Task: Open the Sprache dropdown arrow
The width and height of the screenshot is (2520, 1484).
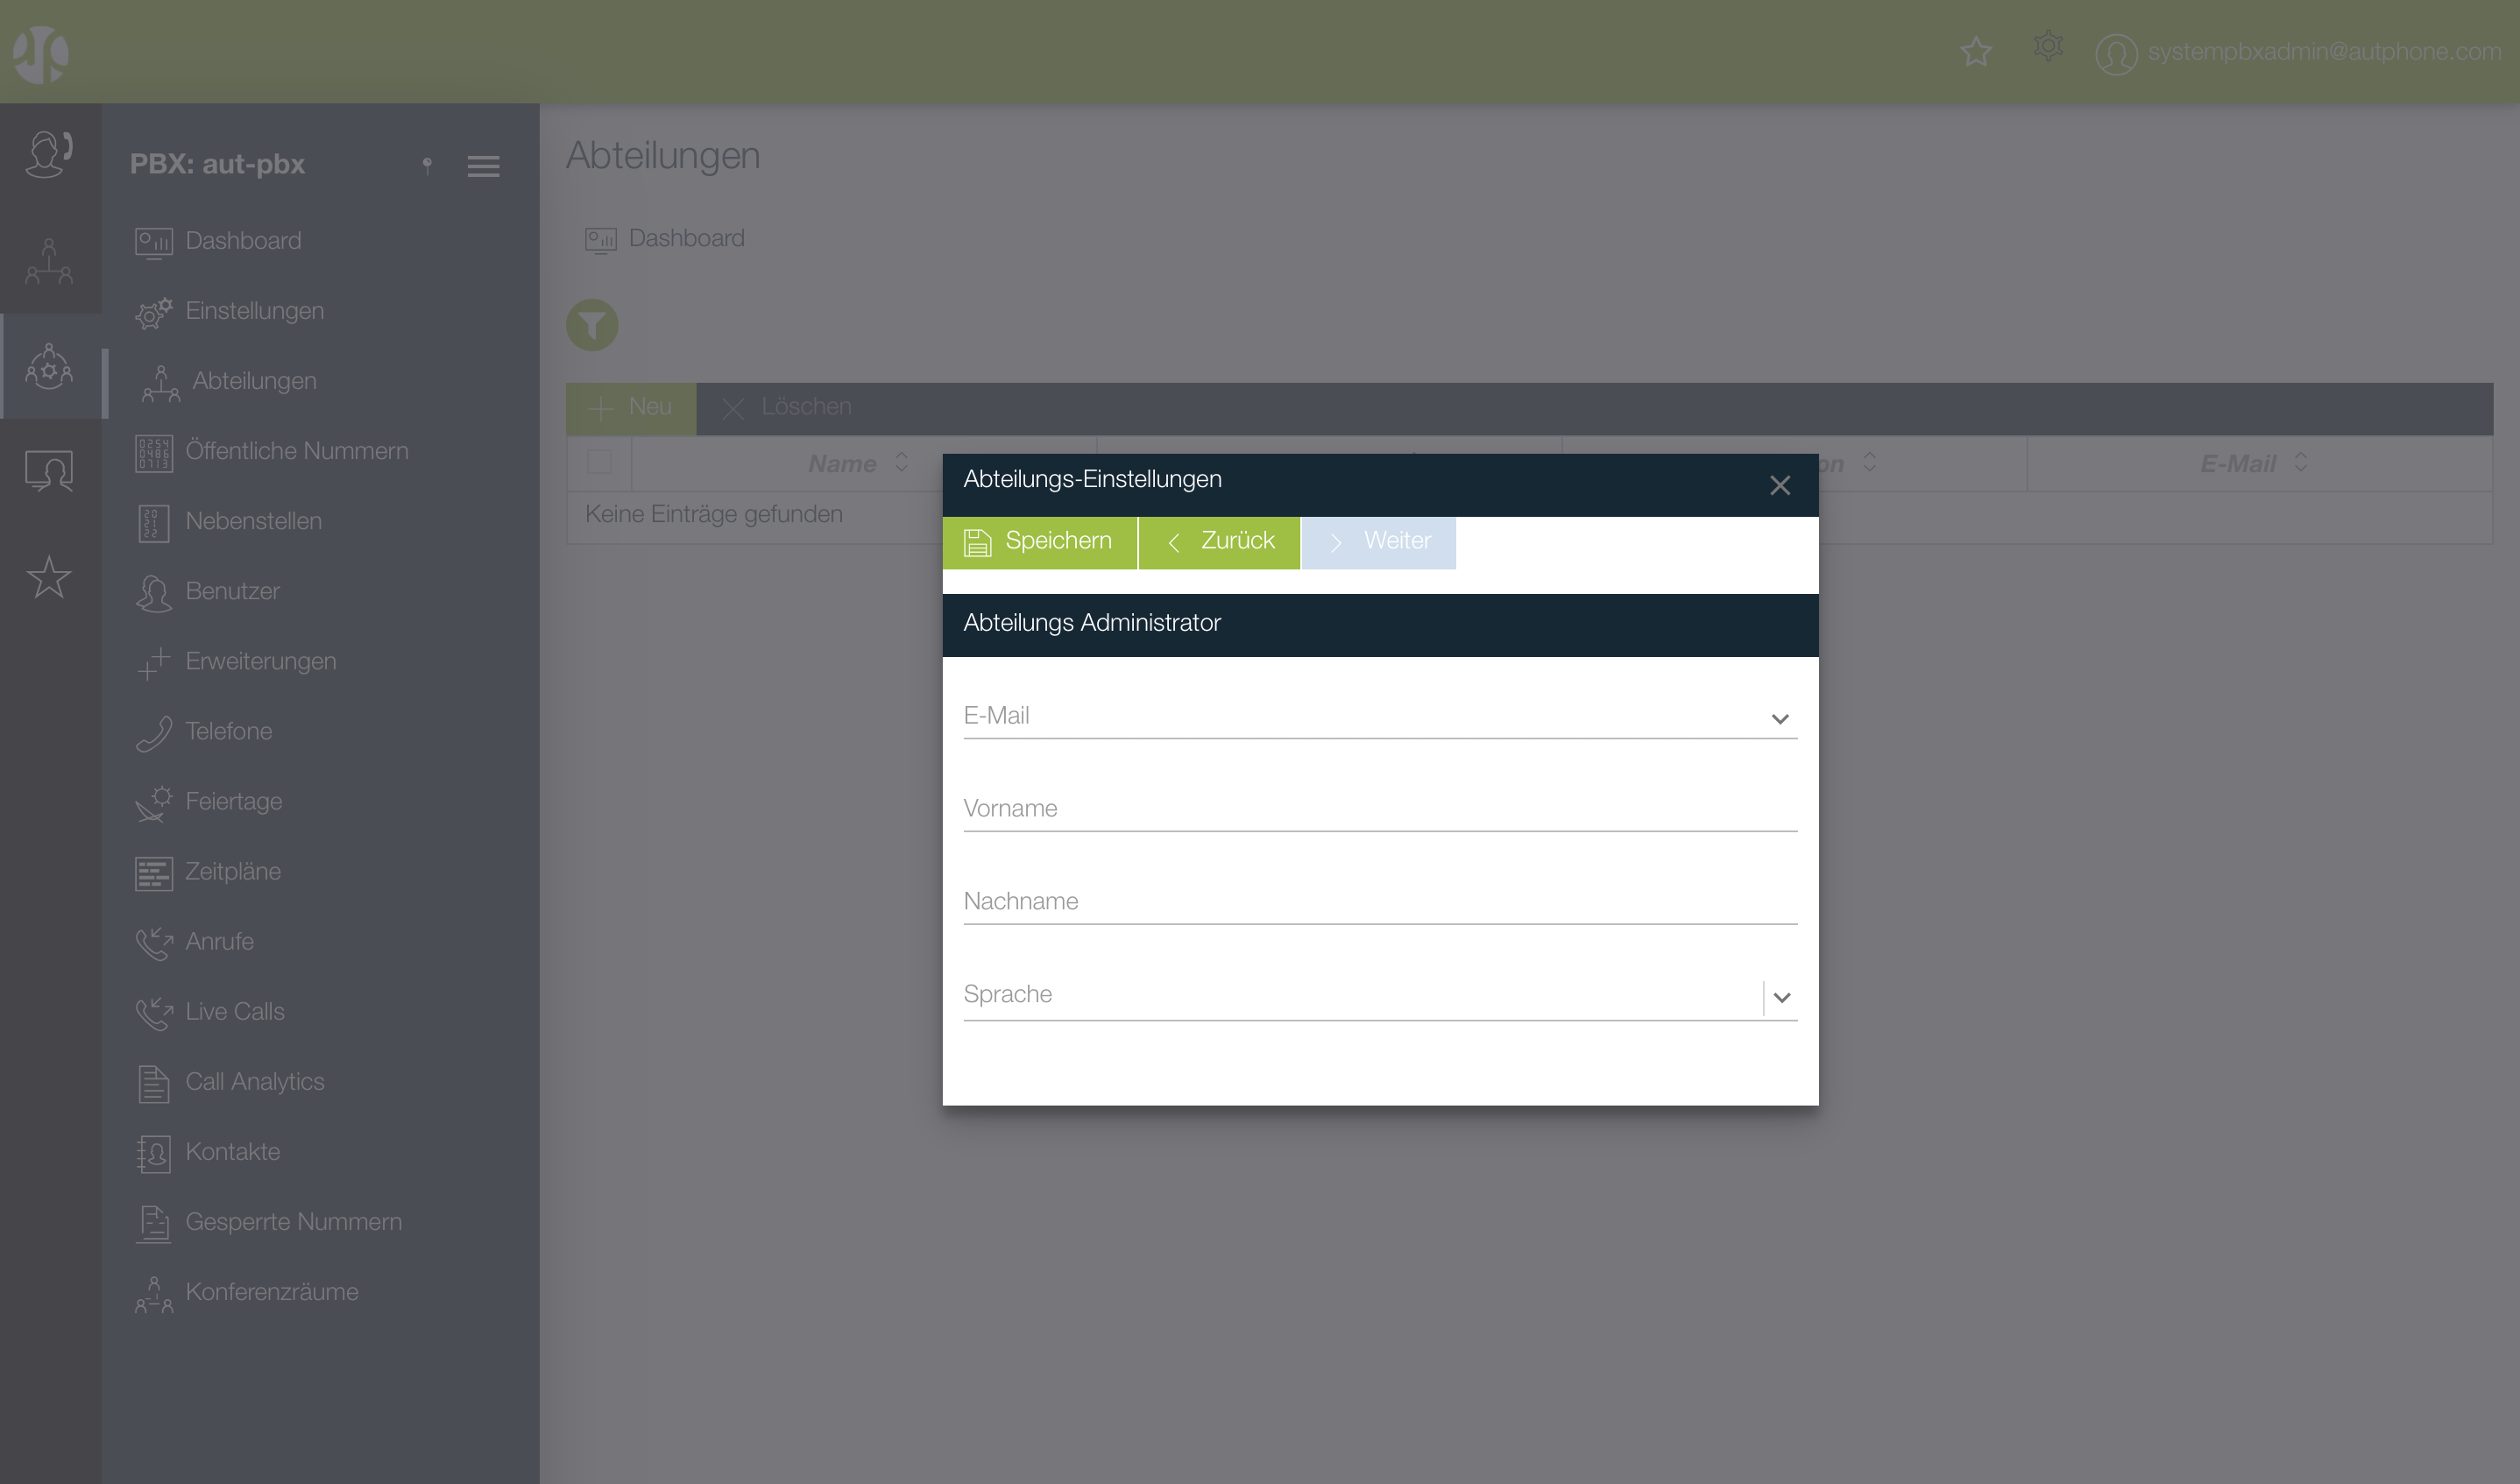Action: tap(1781, 997)
